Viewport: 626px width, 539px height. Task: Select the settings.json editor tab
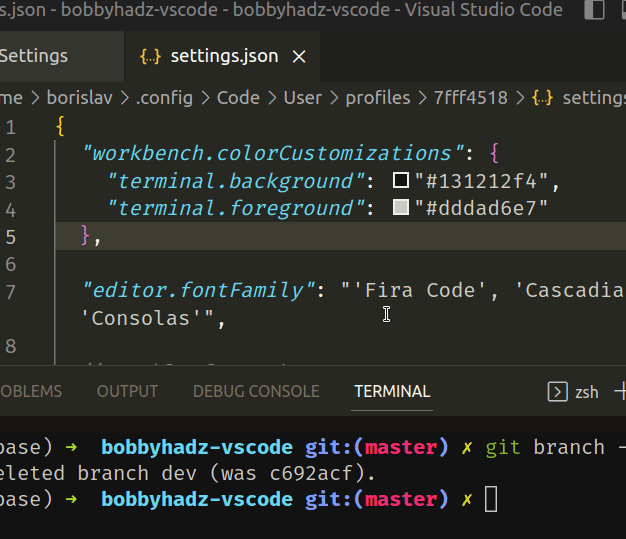coord(222,56)
